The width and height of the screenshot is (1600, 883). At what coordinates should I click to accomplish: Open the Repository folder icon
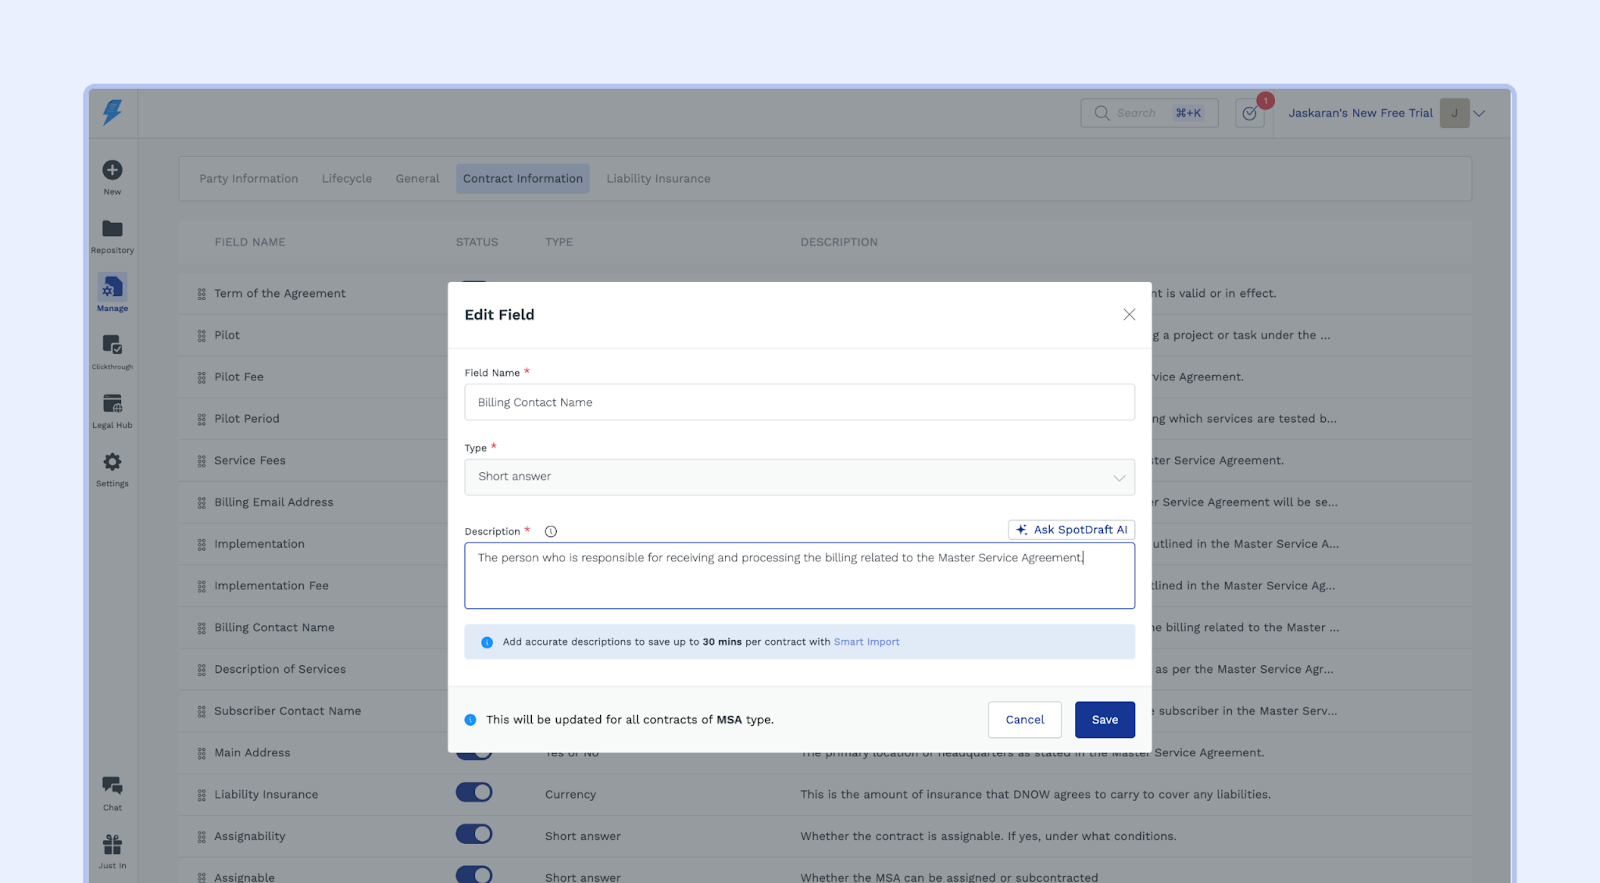(112, 229)
